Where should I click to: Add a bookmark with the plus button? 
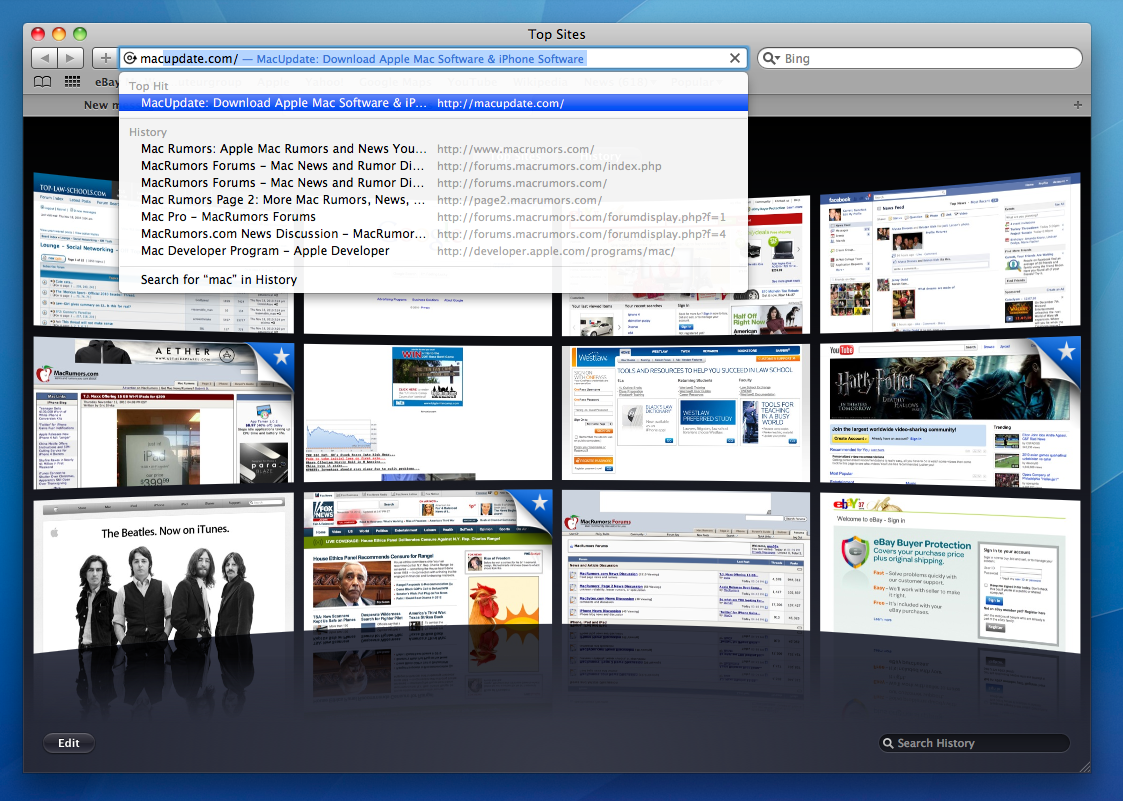click(105, 58)
